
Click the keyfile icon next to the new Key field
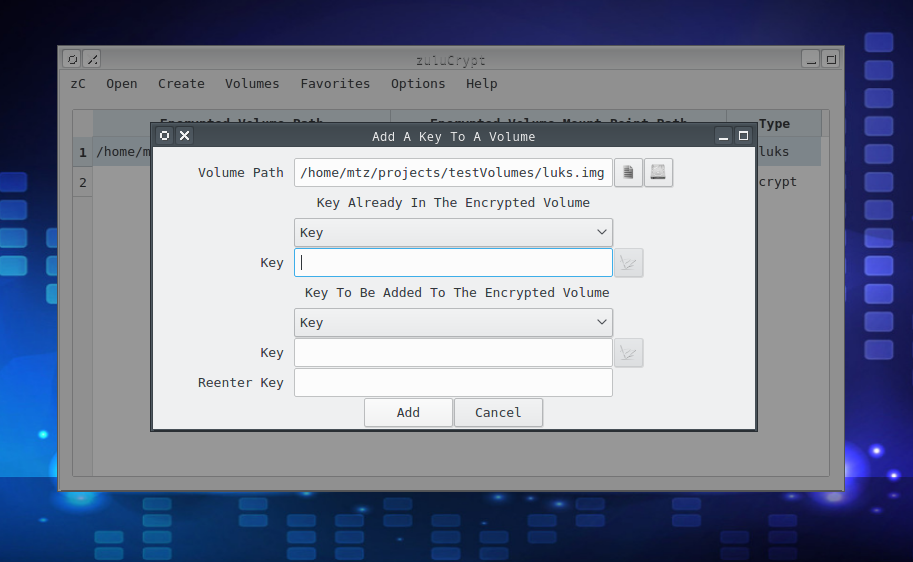[x=628, y=352]
